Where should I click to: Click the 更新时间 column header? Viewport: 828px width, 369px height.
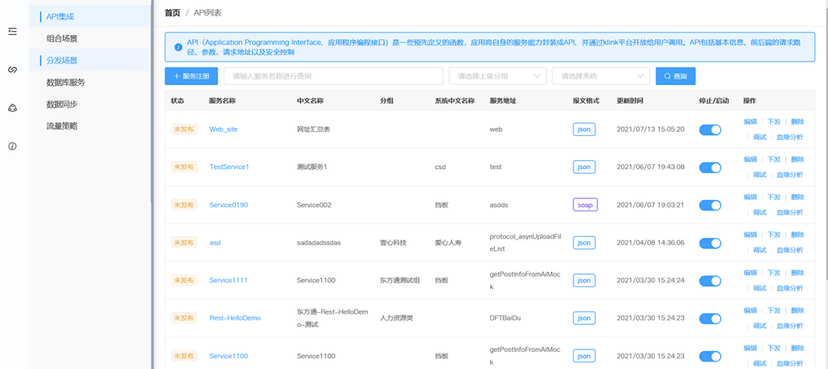pos(630,100)
